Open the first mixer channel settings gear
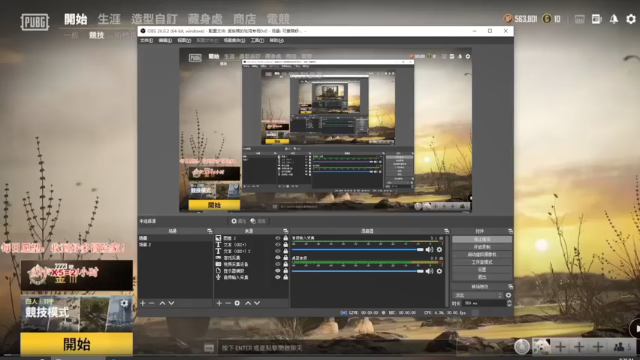 tap(439, 249)
